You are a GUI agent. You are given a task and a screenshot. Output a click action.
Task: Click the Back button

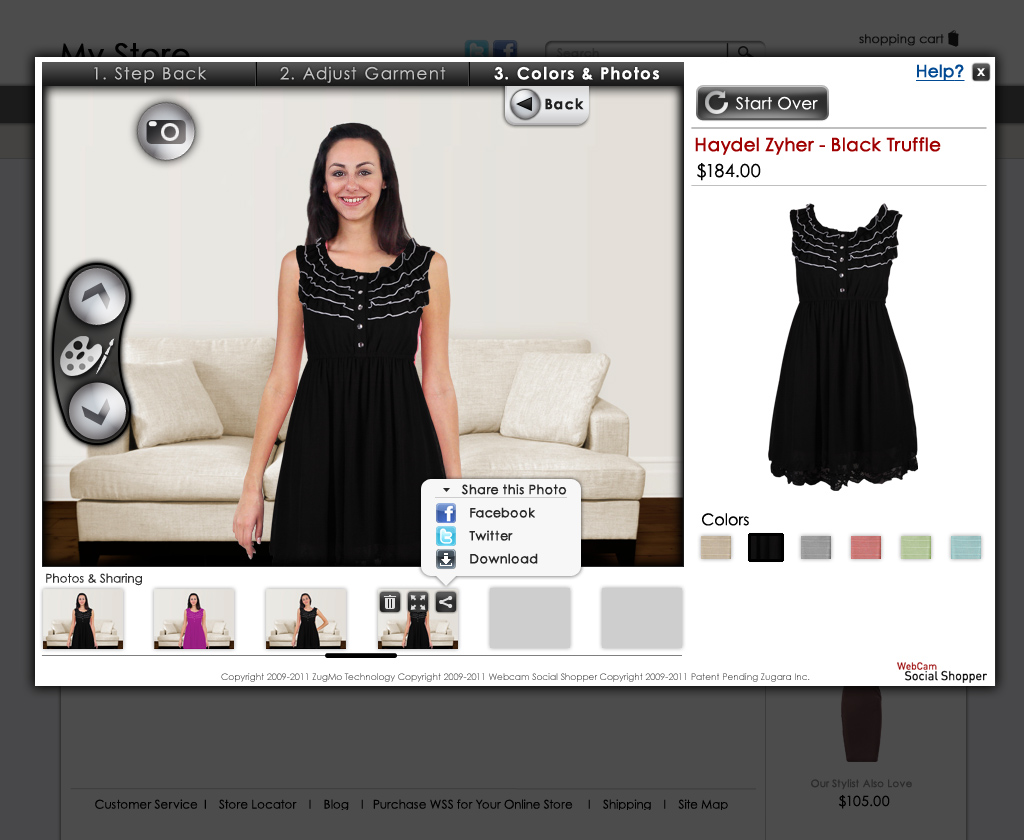547,105
